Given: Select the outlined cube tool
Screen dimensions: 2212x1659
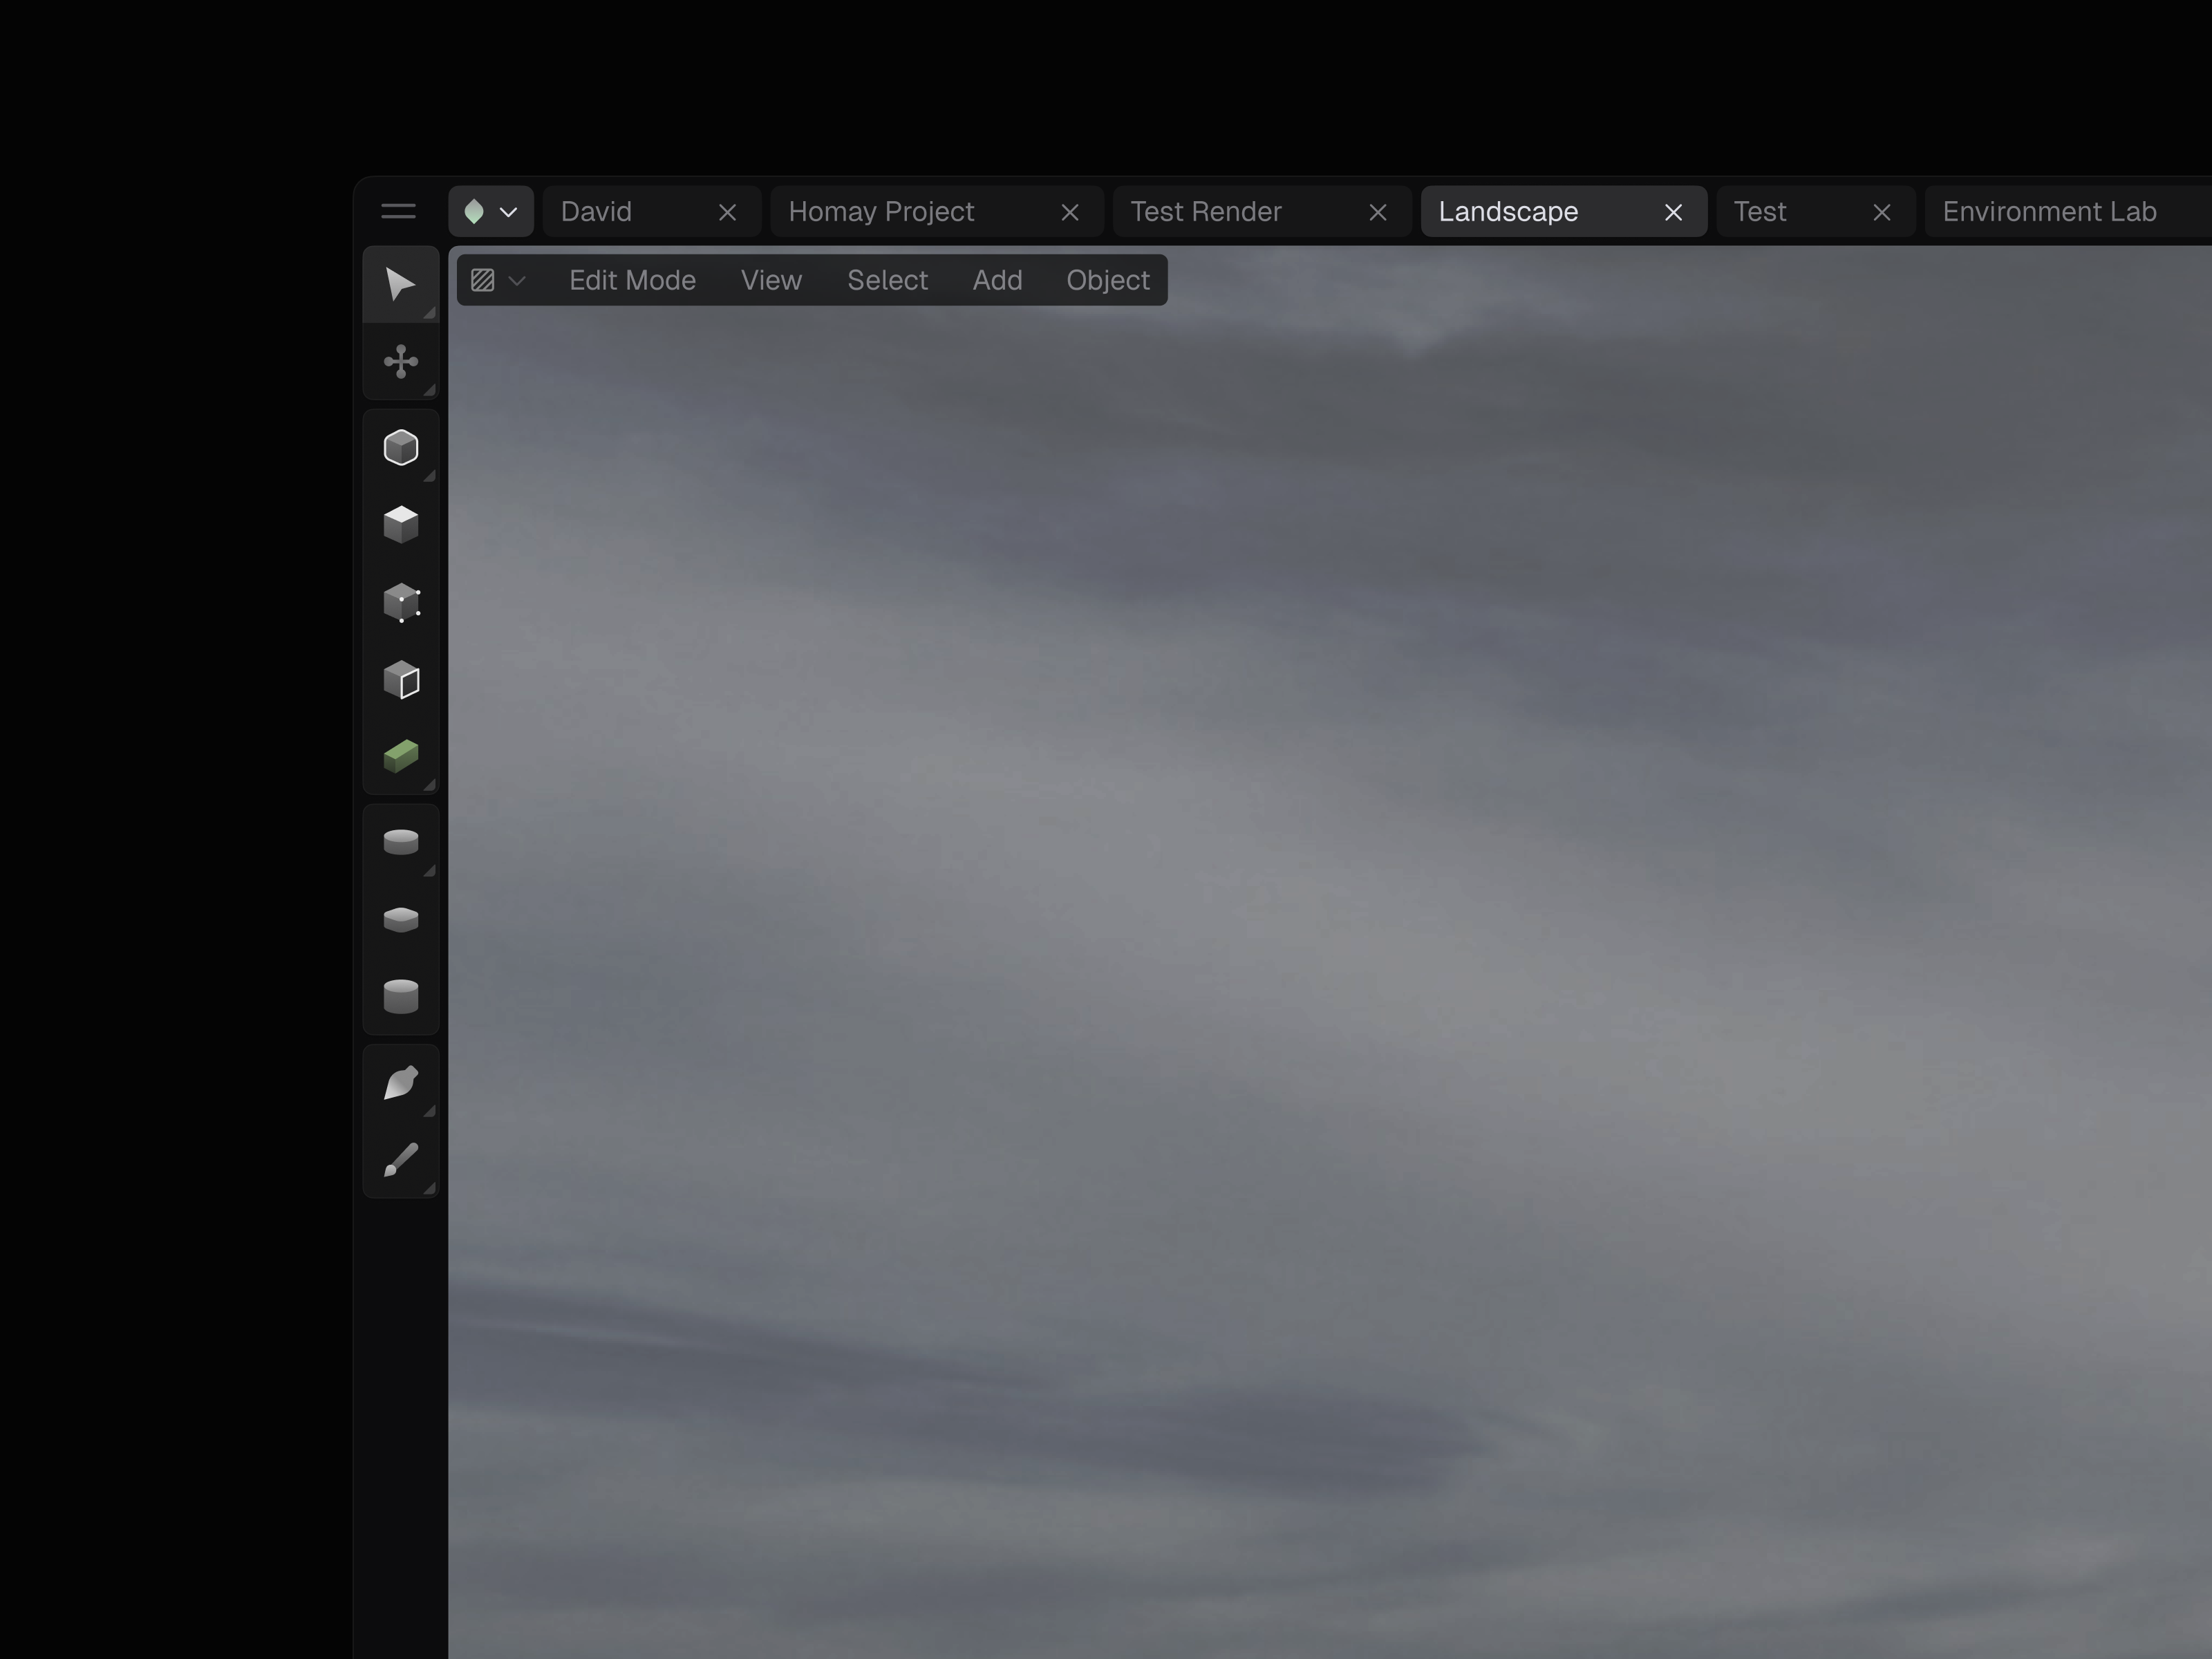Looking at the screenshot, I should (x=400, y=448).
